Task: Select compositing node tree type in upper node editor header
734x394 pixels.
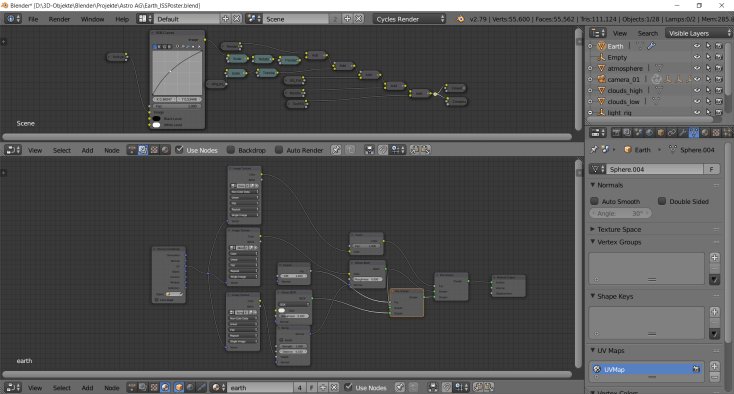Action: point(143,150)
